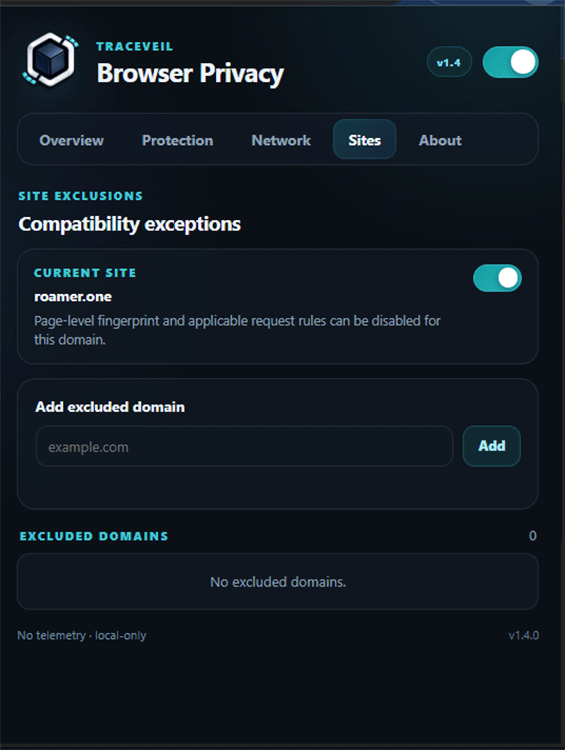Toggle the roamer.one current site switch
This screenshot has height=750, width=565.
tap(497, 278)
